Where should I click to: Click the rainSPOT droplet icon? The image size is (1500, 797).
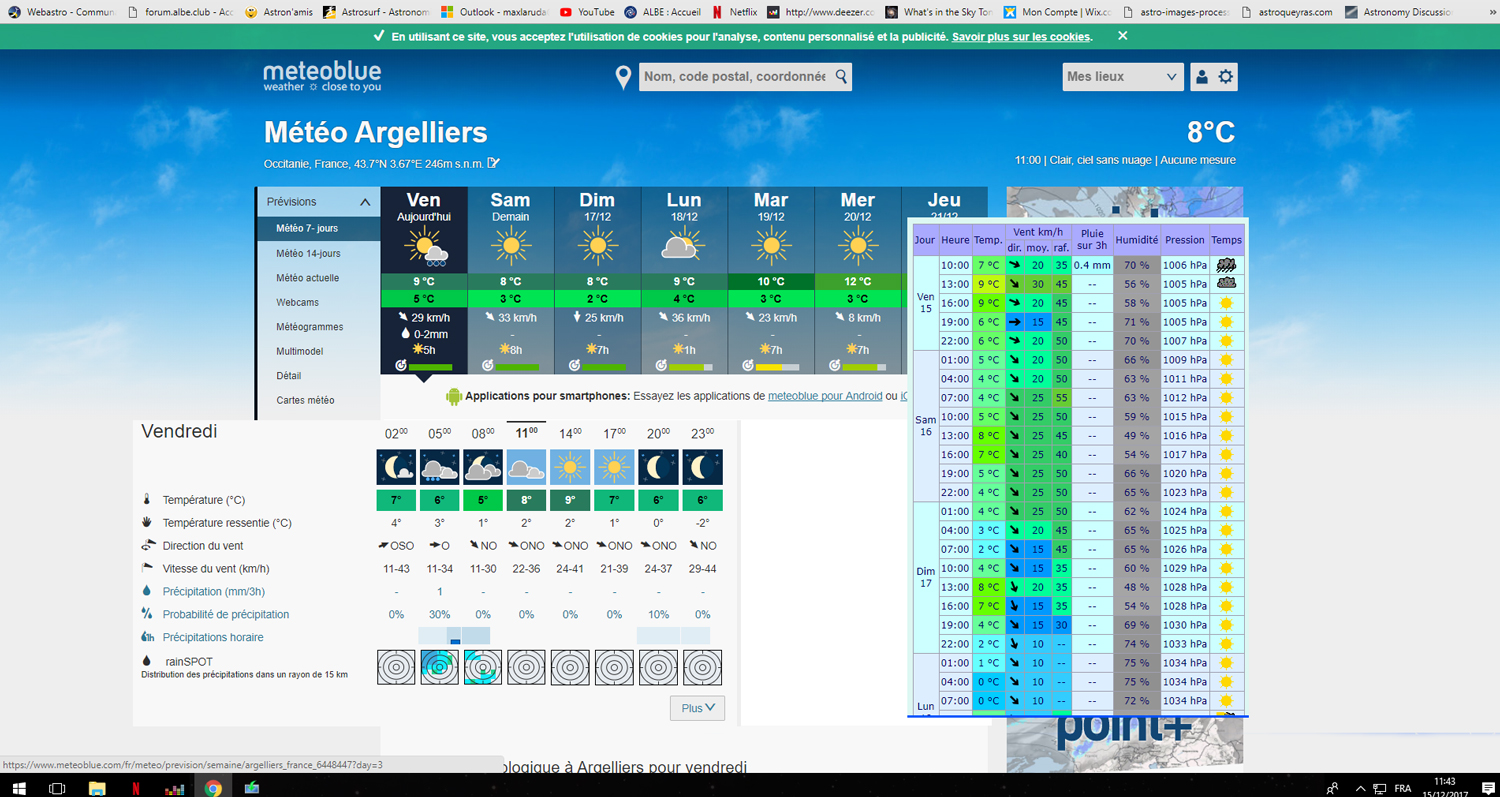tap(149, 659)
